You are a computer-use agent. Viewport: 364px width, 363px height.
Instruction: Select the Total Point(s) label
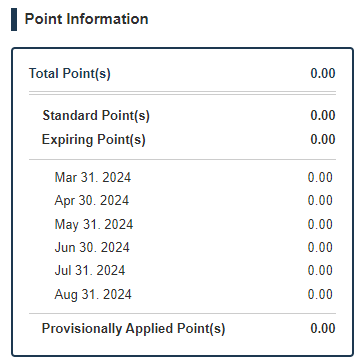pos(70,73)
